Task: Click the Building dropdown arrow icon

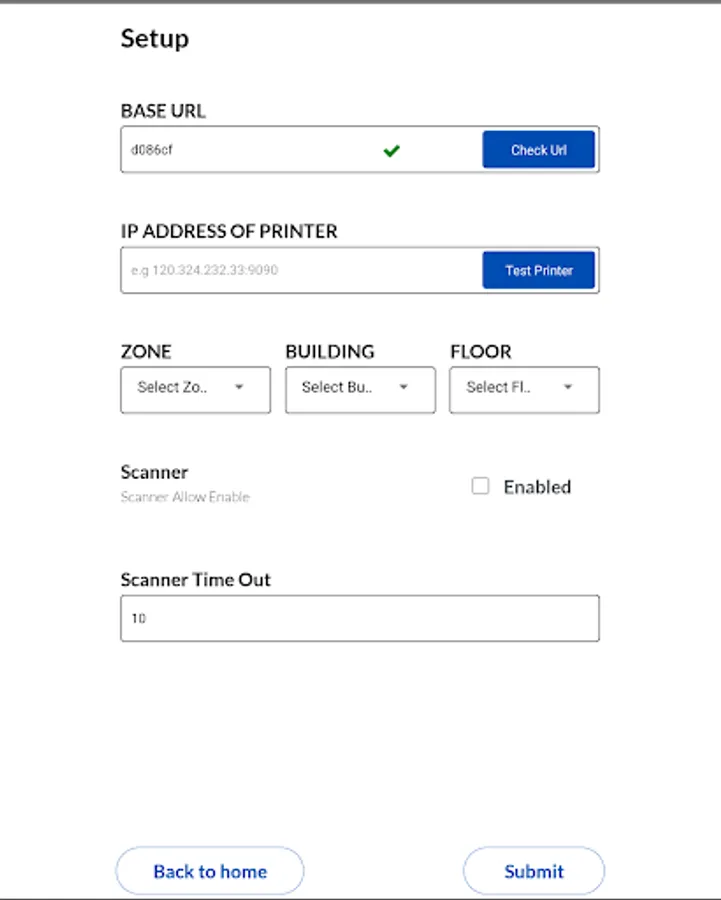Action: click(x=404, y=387)
